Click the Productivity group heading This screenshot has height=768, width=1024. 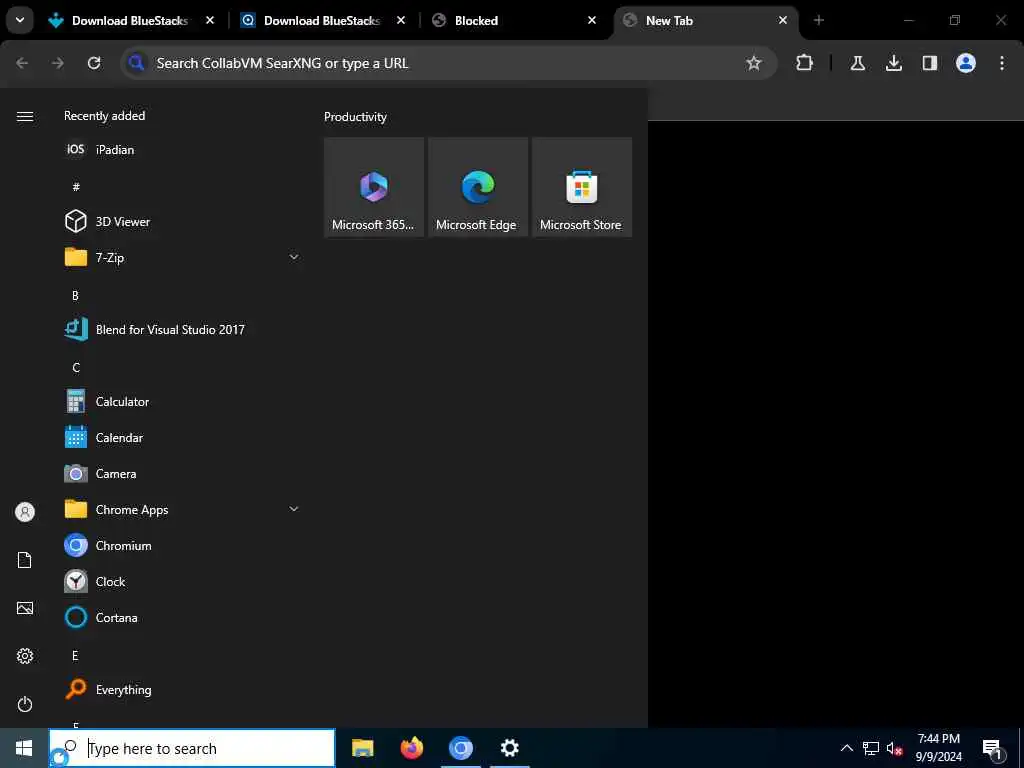pos(355,117)
